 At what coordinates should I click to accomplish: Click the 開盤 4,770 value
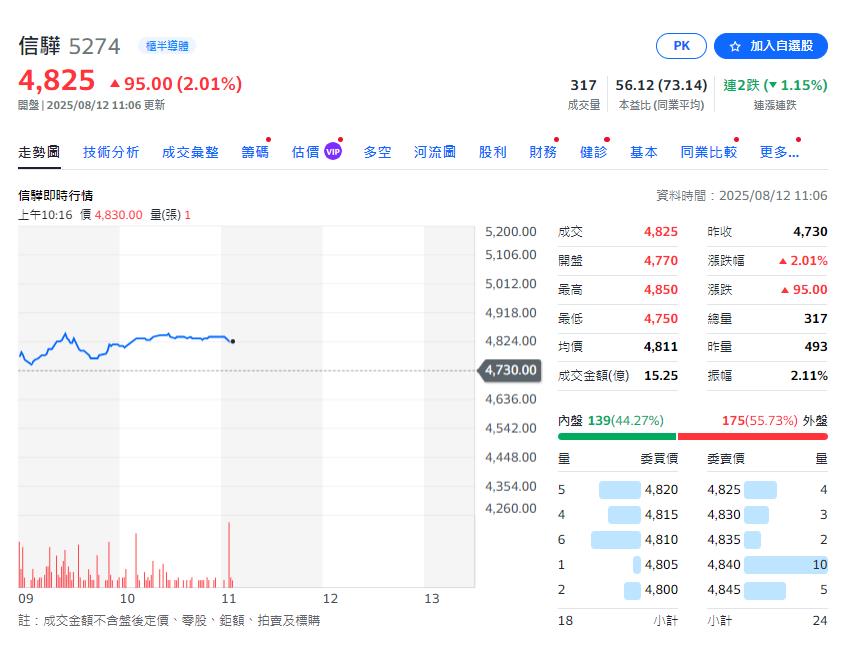[x=661, y=261]
